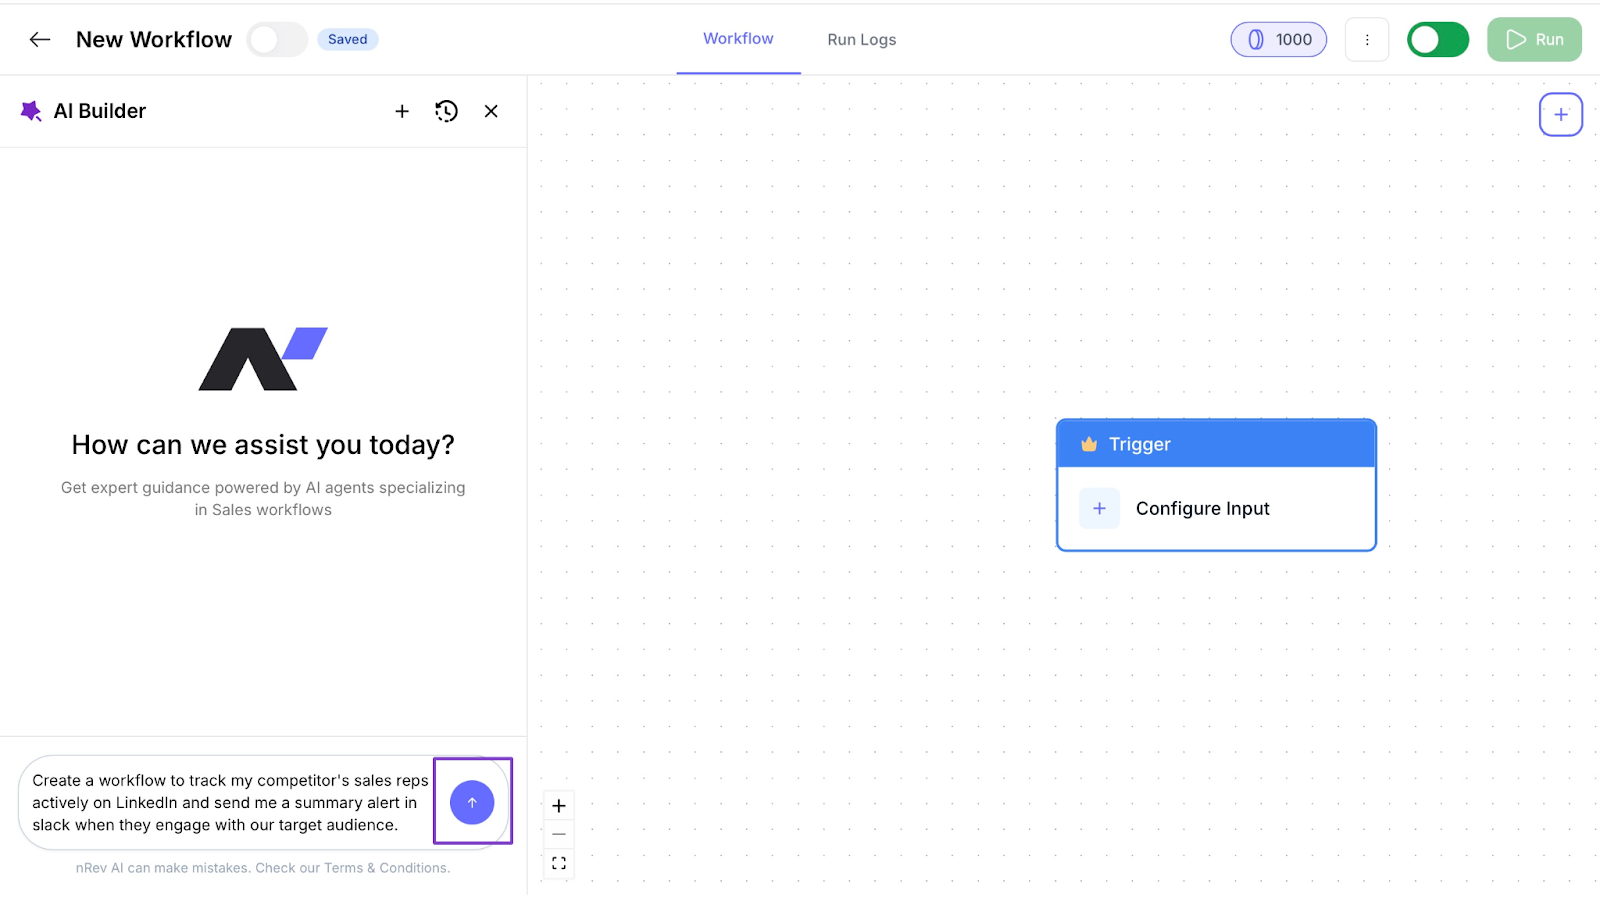
Task: Open the credits badge showing 1000
Action: tap(1278, 39)
